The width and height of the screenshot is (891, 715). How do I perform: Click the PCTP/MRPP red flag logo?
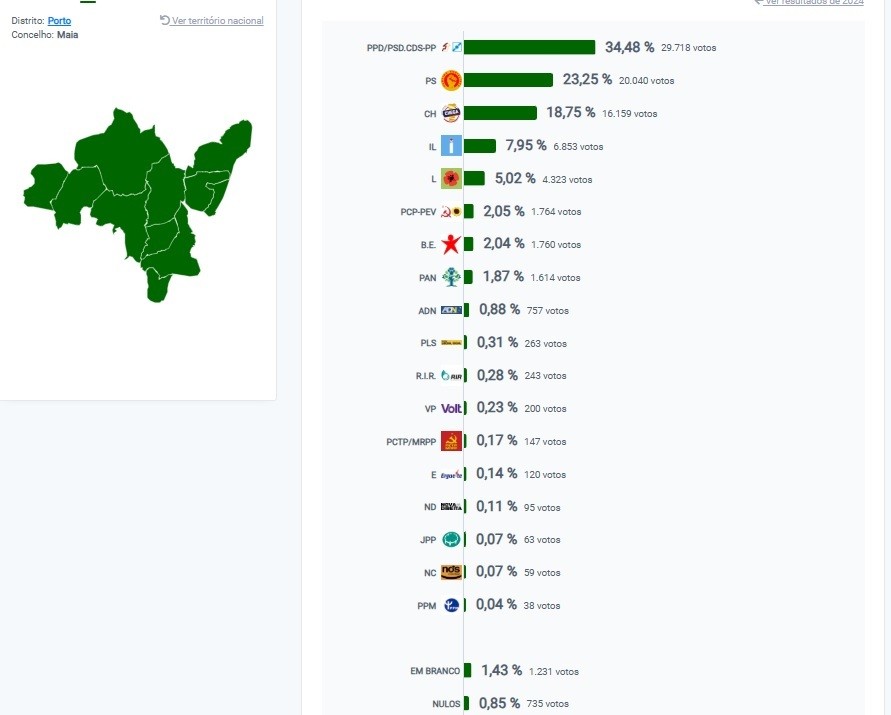pos(451,441)
